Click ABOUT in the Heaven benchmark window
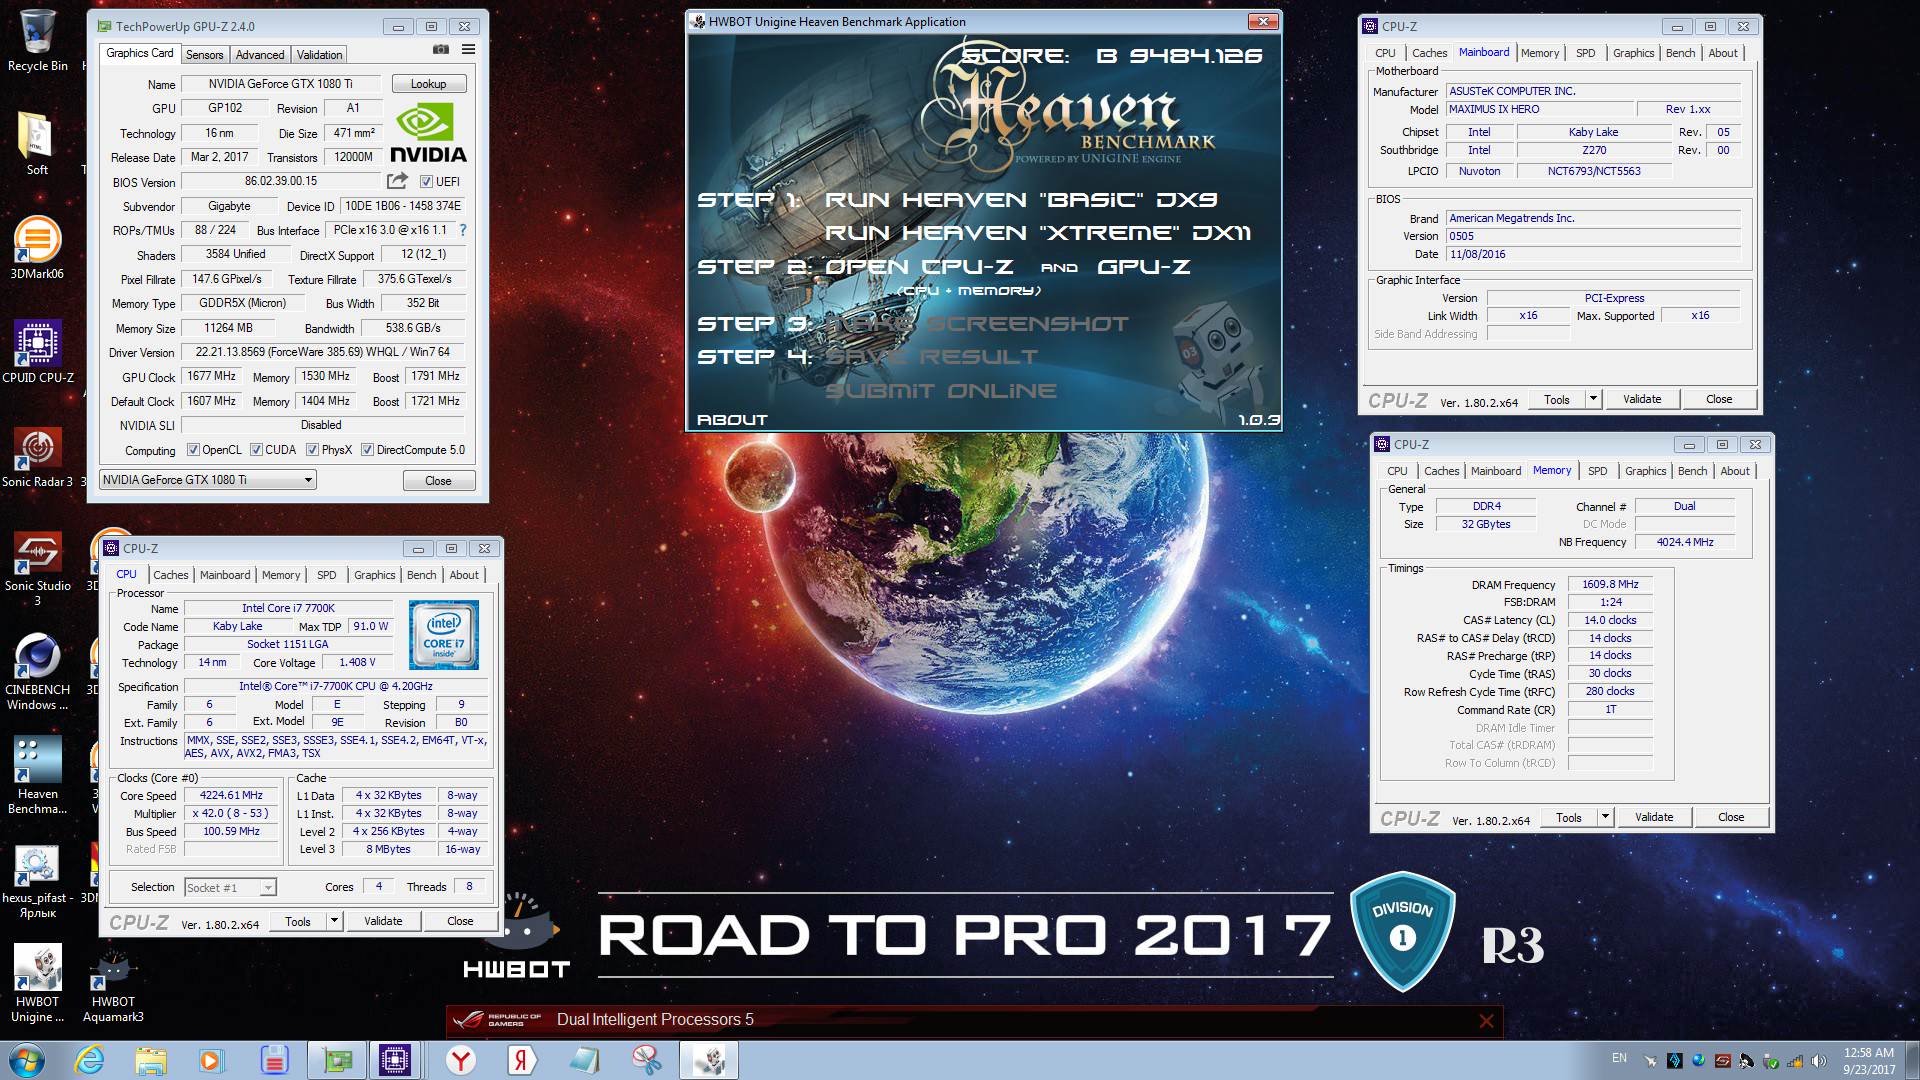This screenshot has height=1080, width=1920. pos(732,420)
